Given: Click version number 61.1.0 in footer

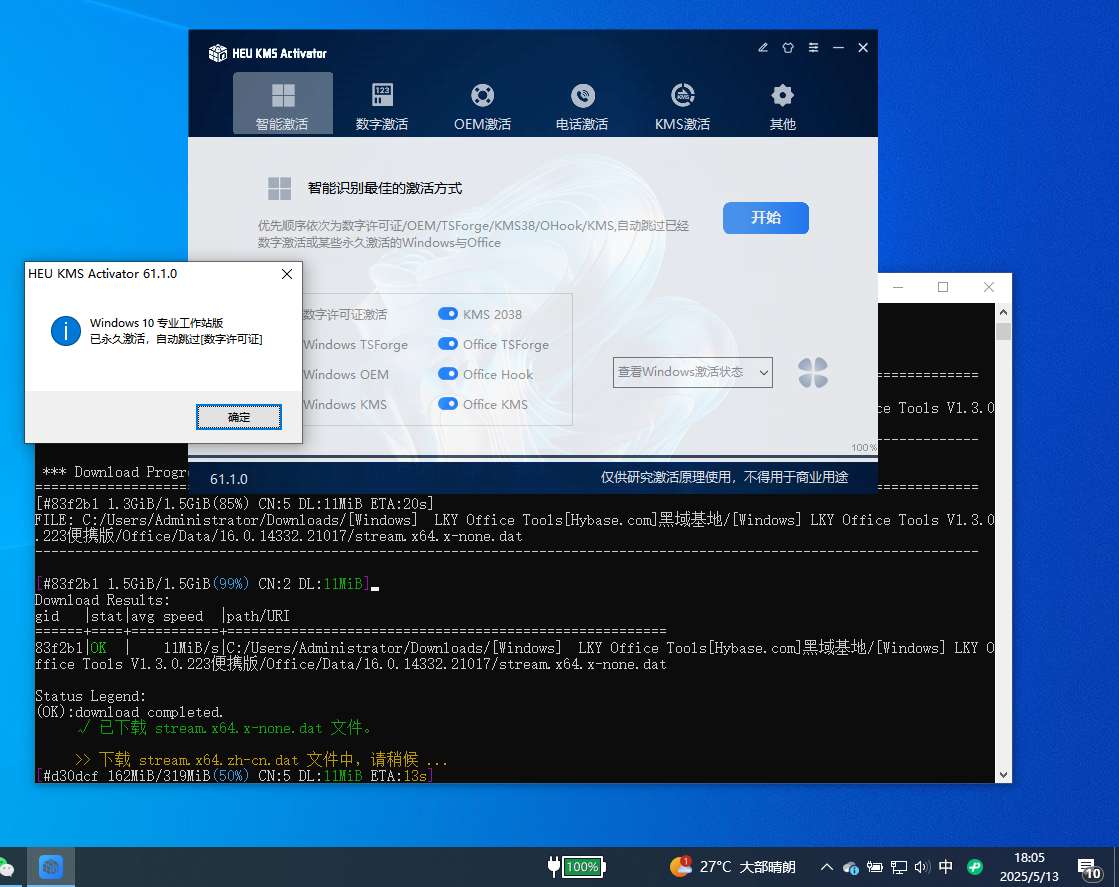Looking at the screenshot, I should [x=229, y=479].
